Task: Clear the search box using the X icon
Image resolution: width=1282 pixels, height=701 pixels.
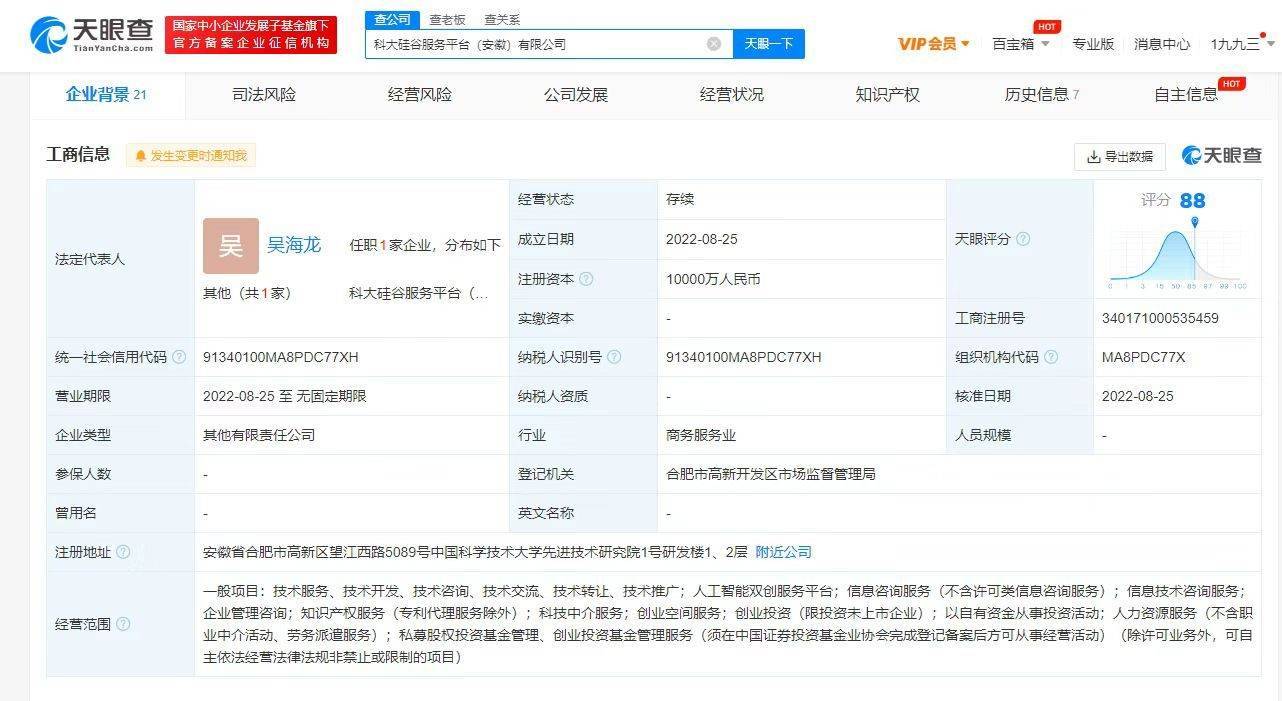Action: [713, 43]
